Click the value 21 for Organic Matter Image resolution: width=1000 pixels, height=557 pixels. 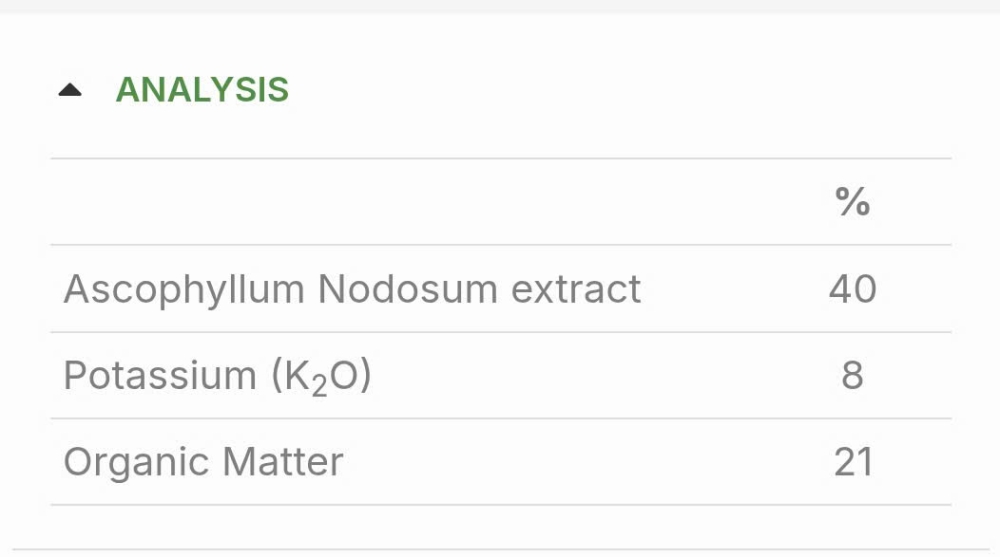tap(853, 462)
